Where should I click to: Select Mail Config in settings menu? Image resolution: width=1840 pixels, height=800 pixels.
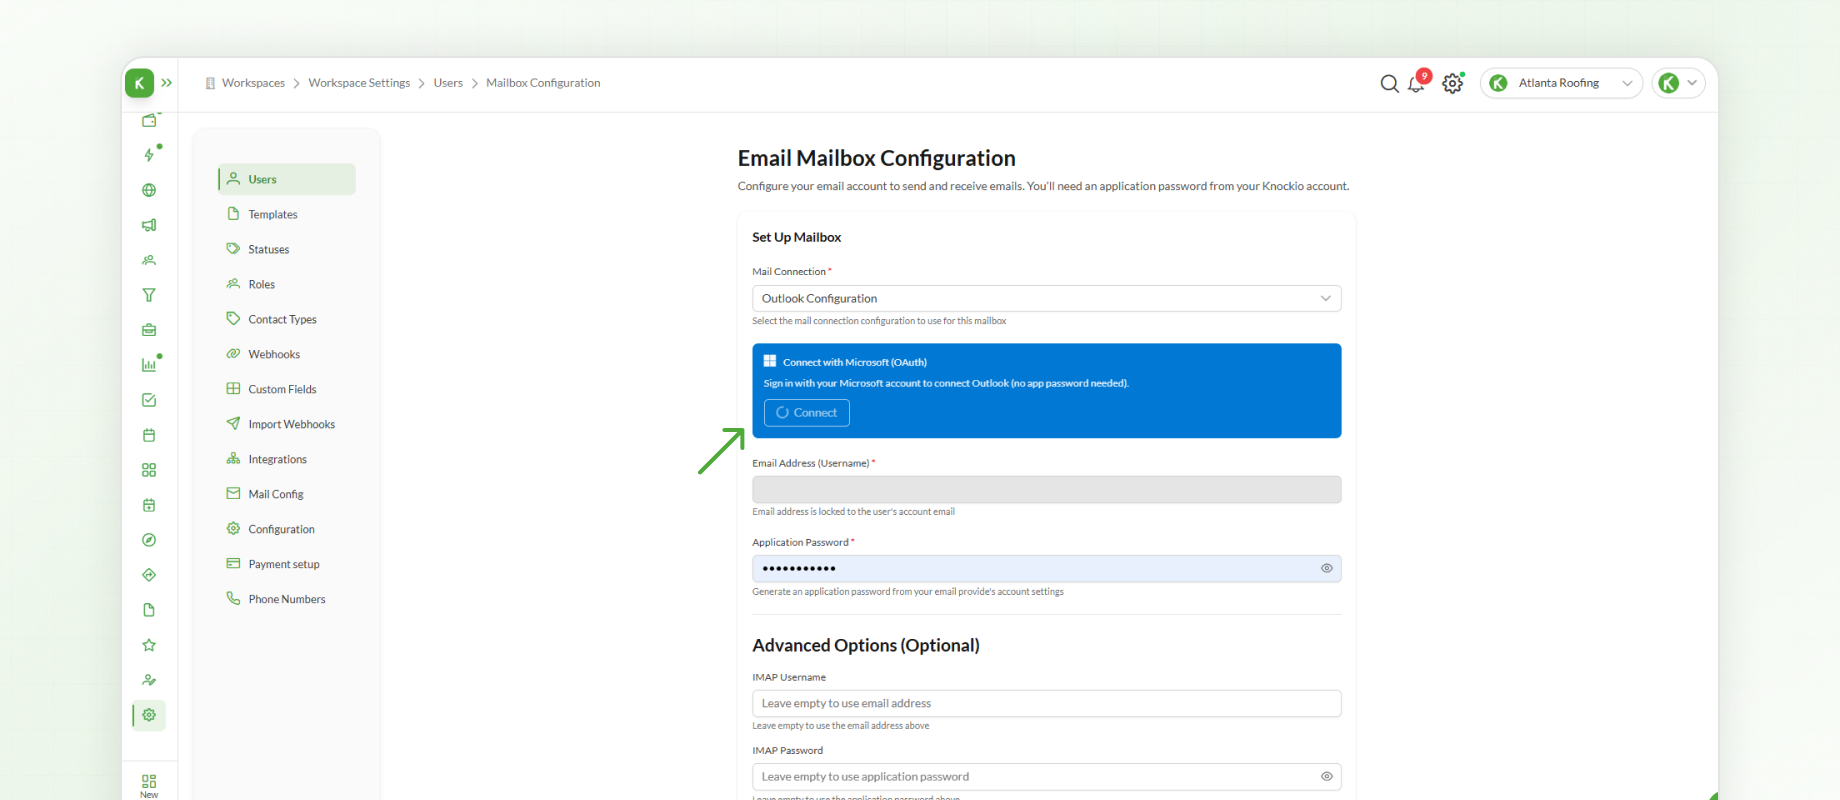click(287, 494)
